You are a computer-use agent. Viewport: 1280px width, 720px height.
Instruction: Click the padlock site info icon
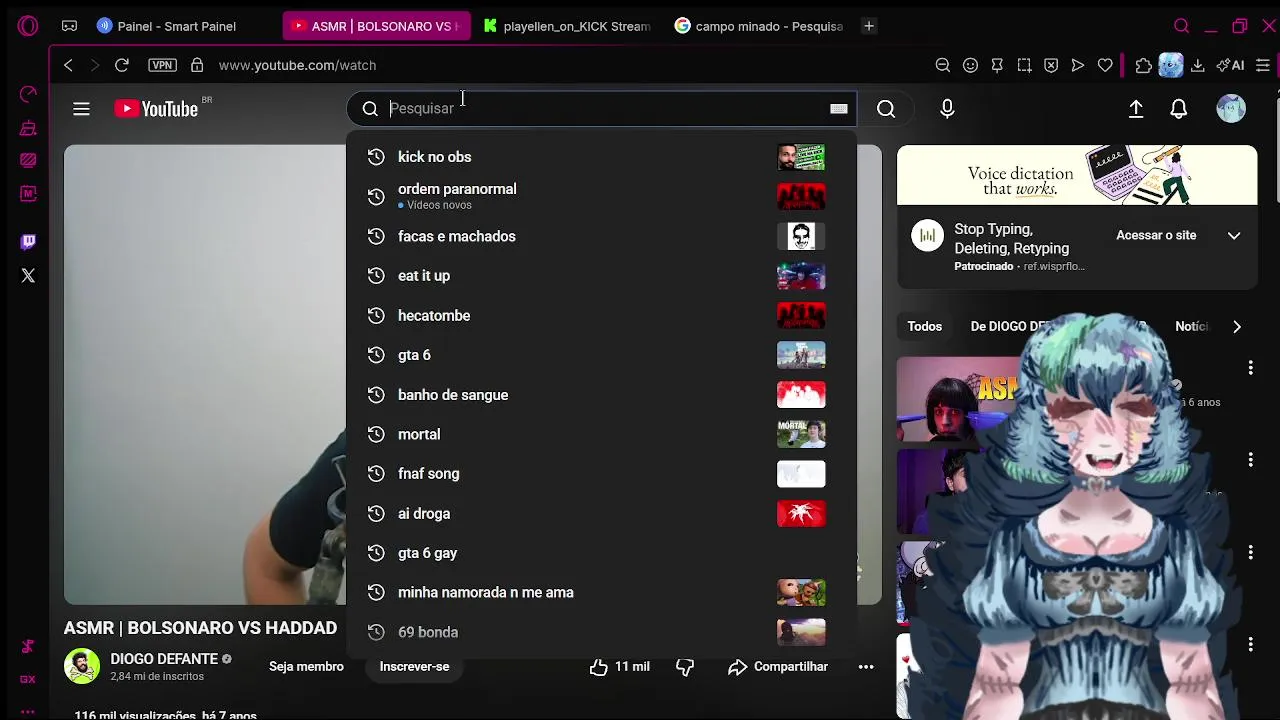point(197,65)
